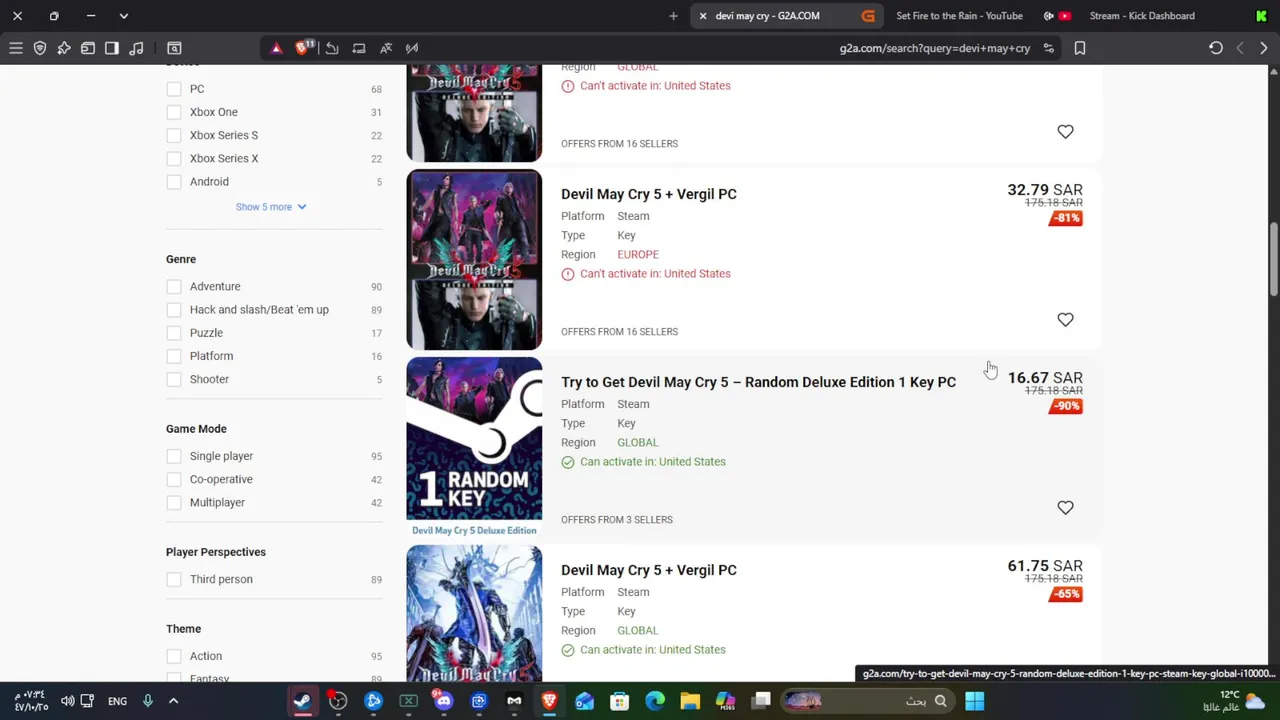Open Microsoft Store from taskbar
Image resolution: width=1280 pixels, height=720 pixels.
[620, 701]
